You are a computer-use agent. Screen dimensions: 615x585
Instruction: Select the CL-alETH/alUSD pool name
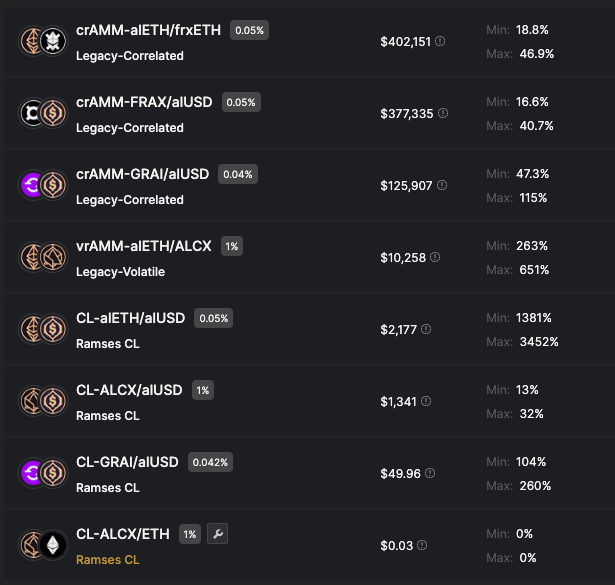(x=130, y=318)
